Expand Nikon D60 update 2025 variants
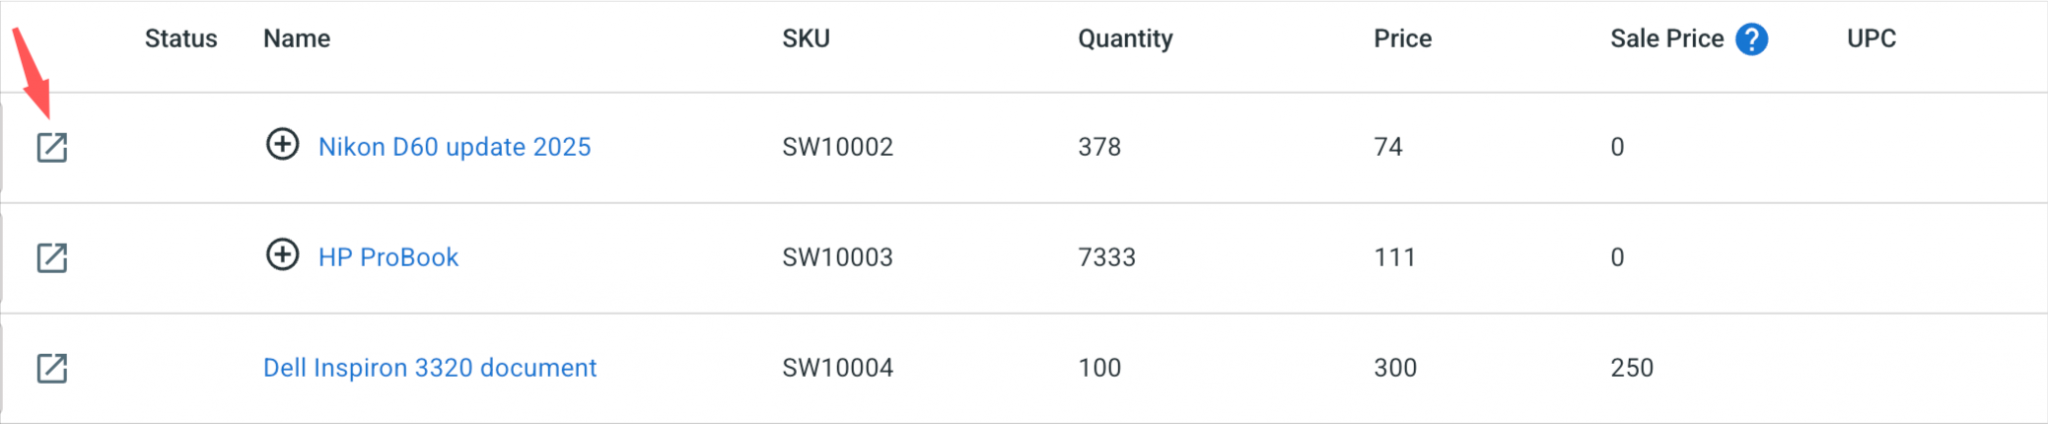2048x424 pixels. 282,145
